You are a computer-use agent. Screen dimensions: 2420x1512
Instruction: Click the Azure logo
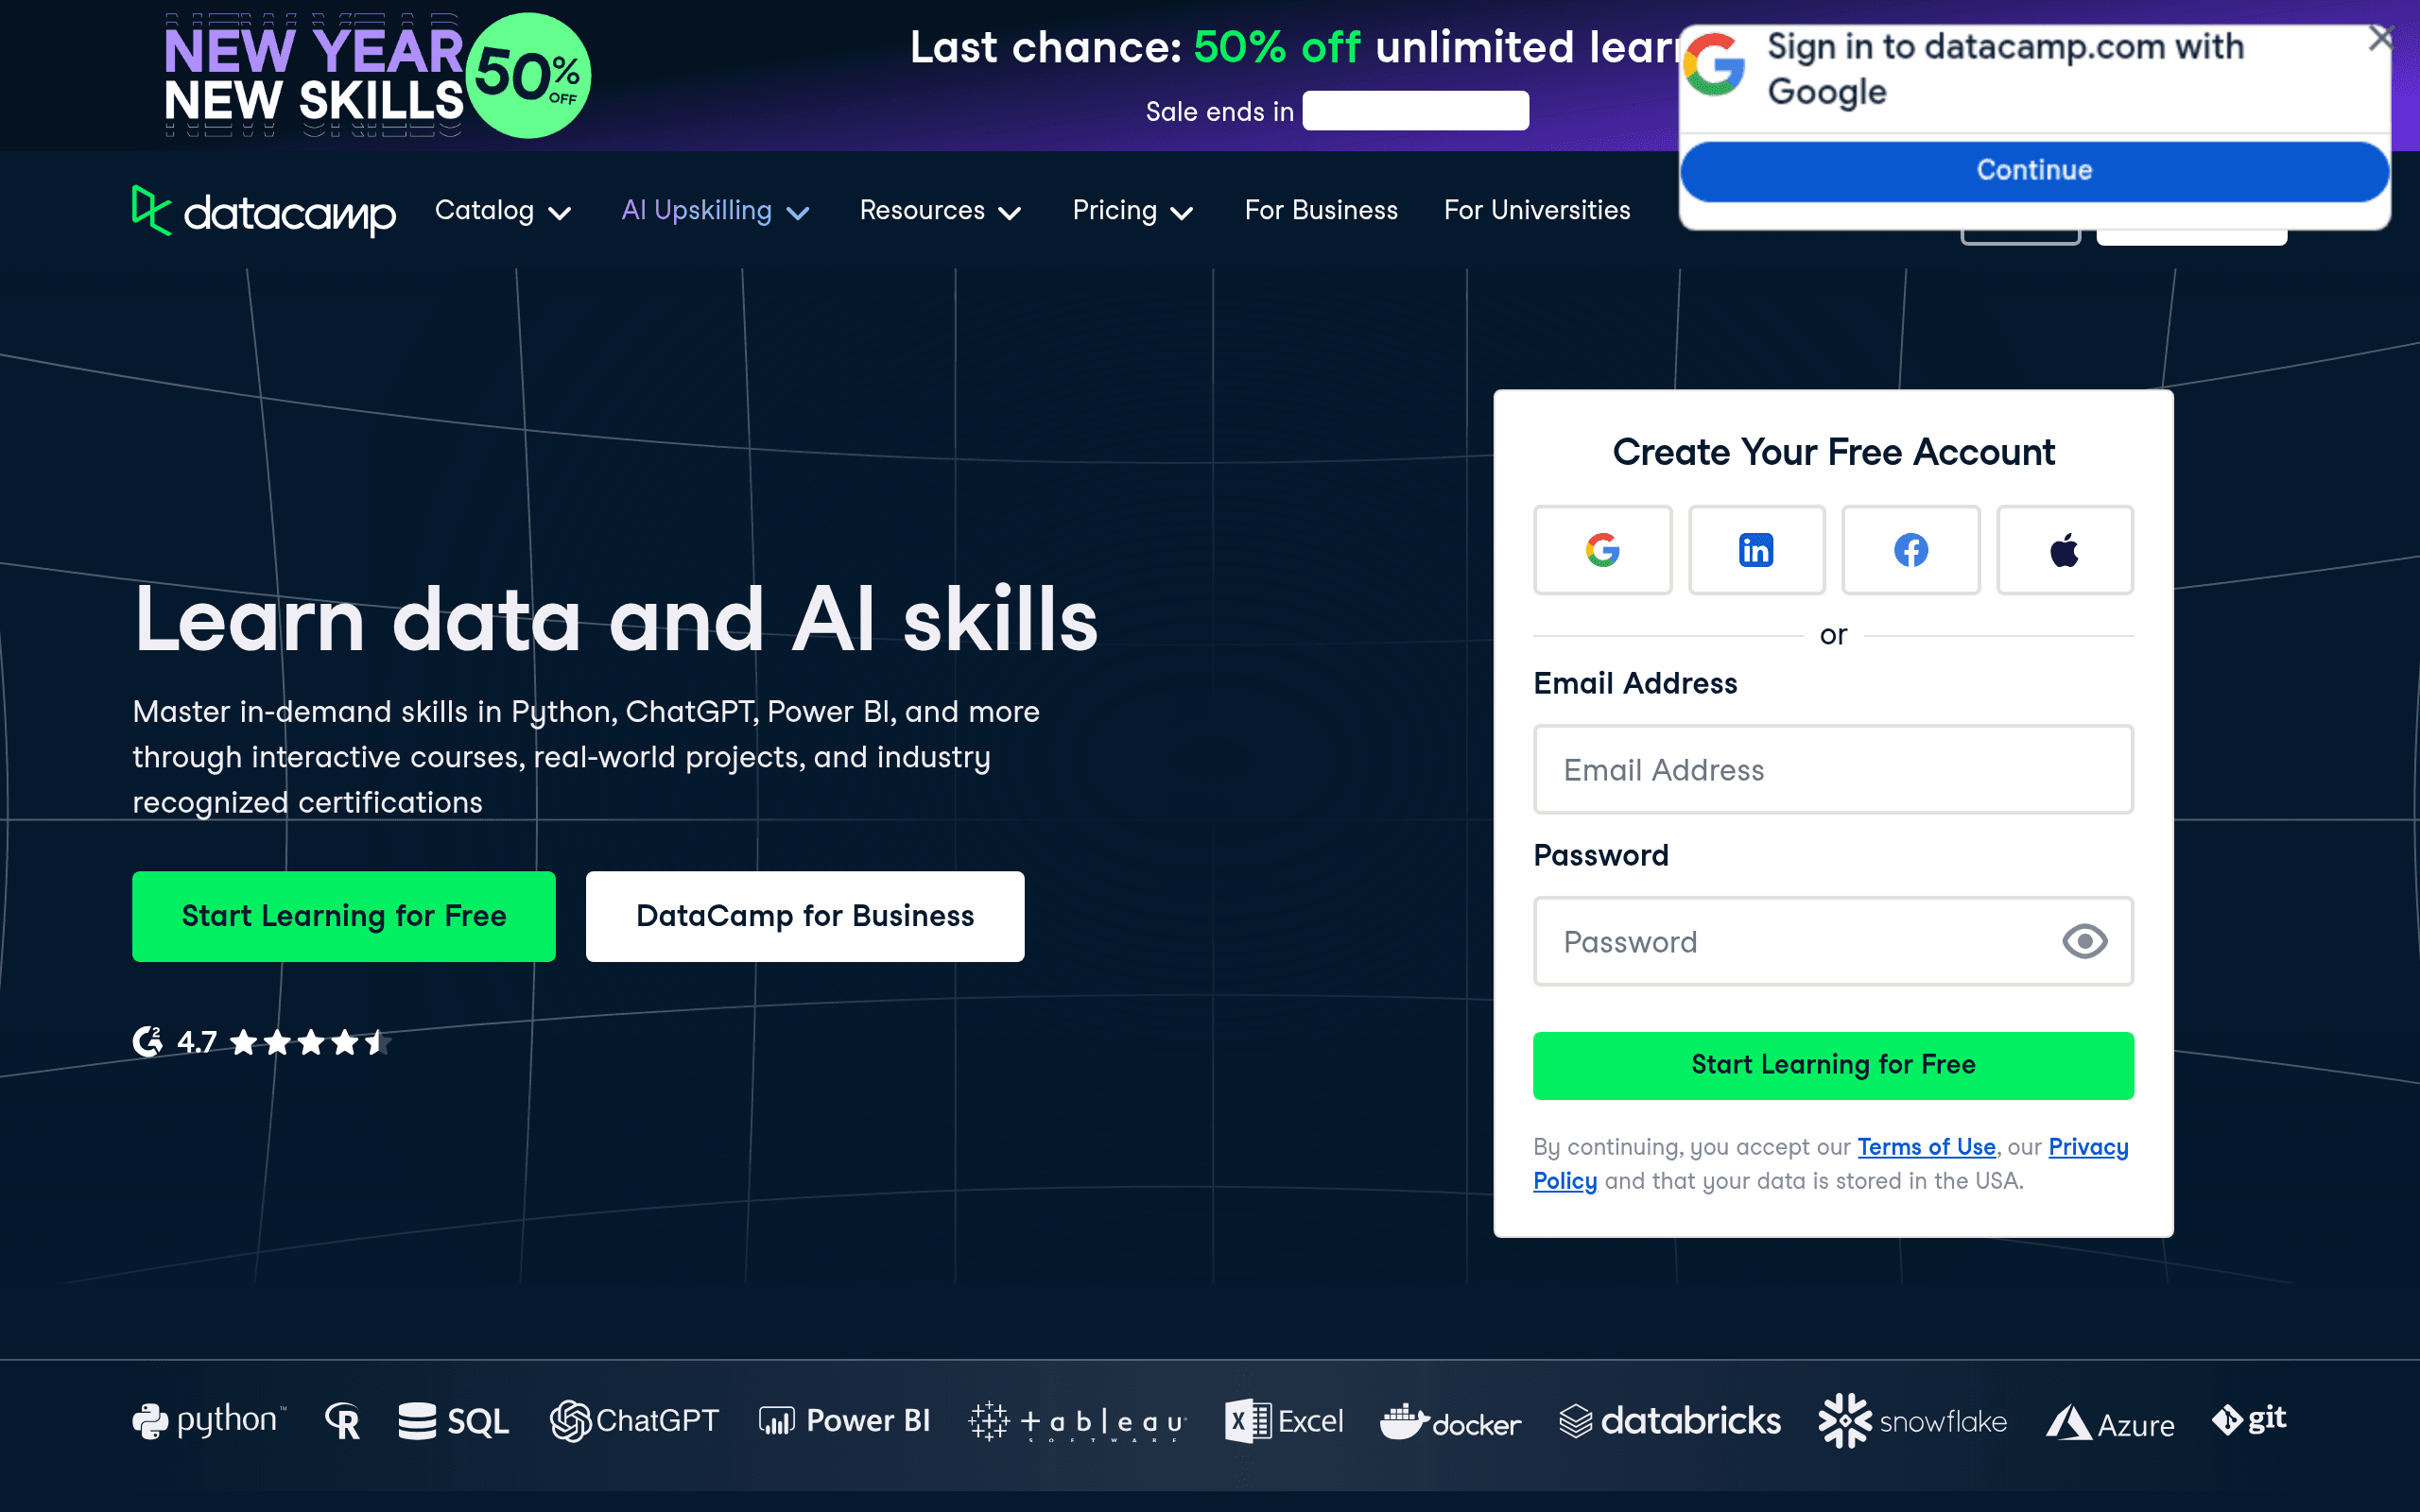[2110, 1423]
